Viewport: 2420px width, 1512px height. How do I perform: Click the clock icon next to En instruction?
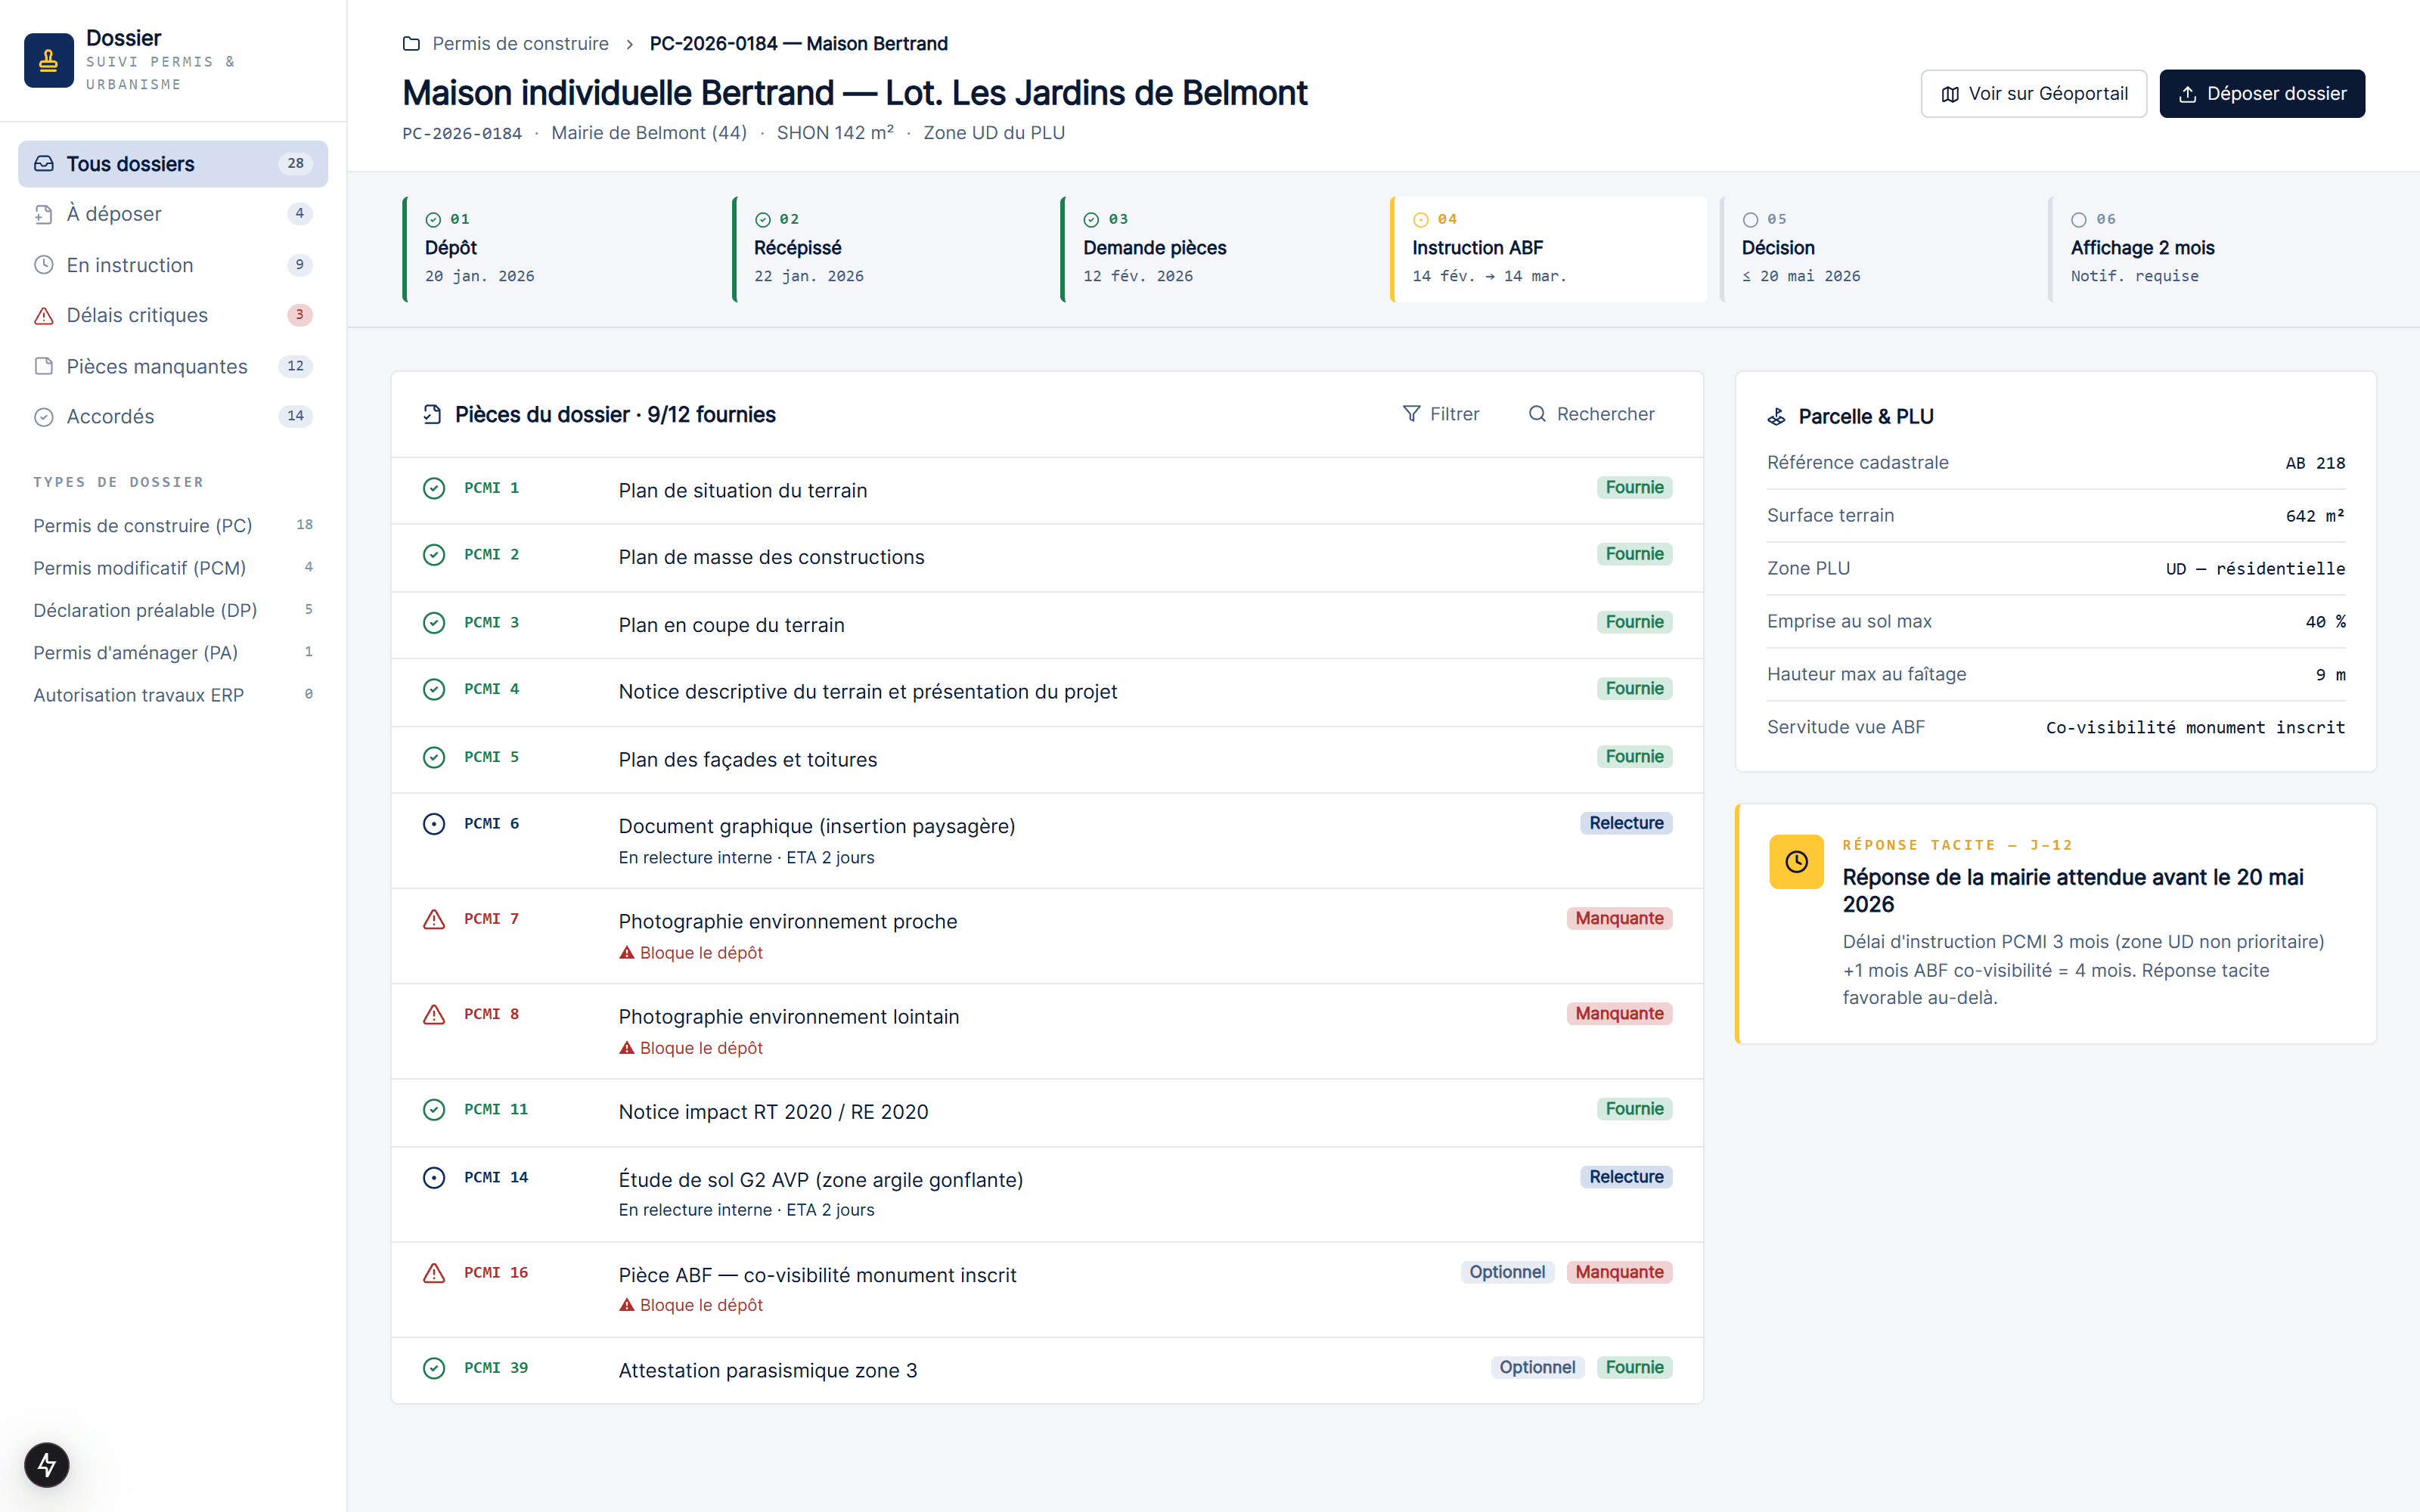click(44, 265)
